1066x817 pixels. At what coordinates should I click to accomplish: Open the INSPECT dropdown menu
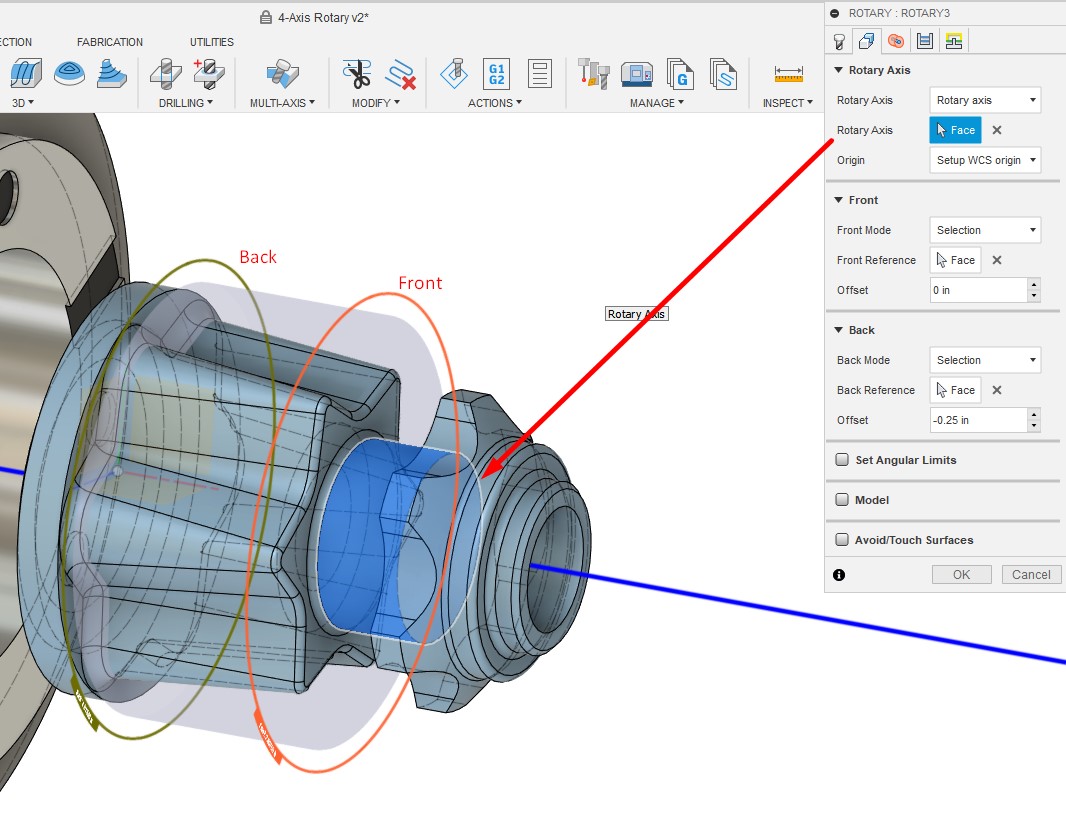pos(787,103)
